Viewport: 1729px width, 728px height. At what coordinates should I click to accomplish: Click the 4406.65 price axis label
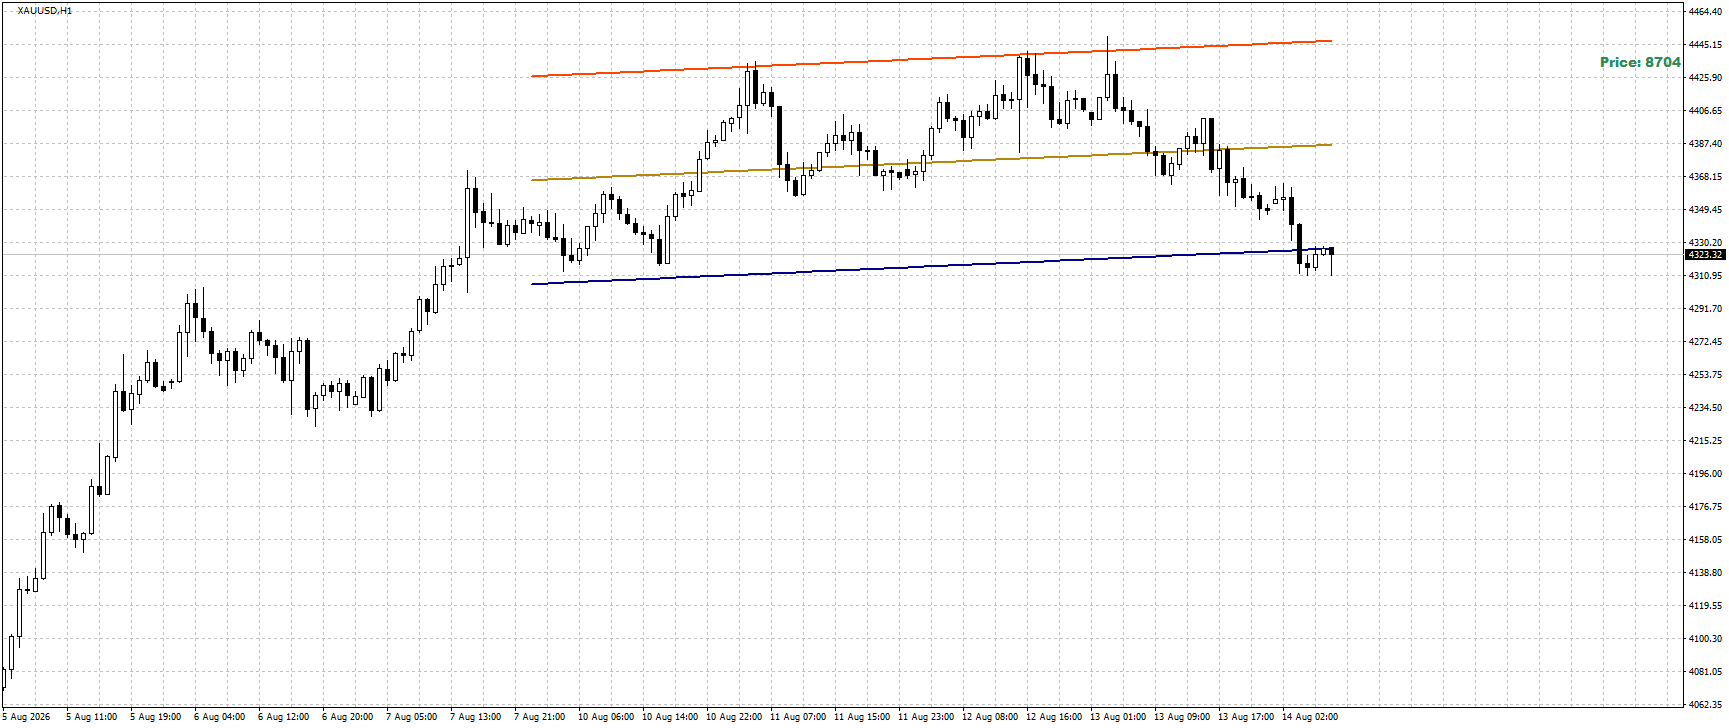(x=1704, y=111)
